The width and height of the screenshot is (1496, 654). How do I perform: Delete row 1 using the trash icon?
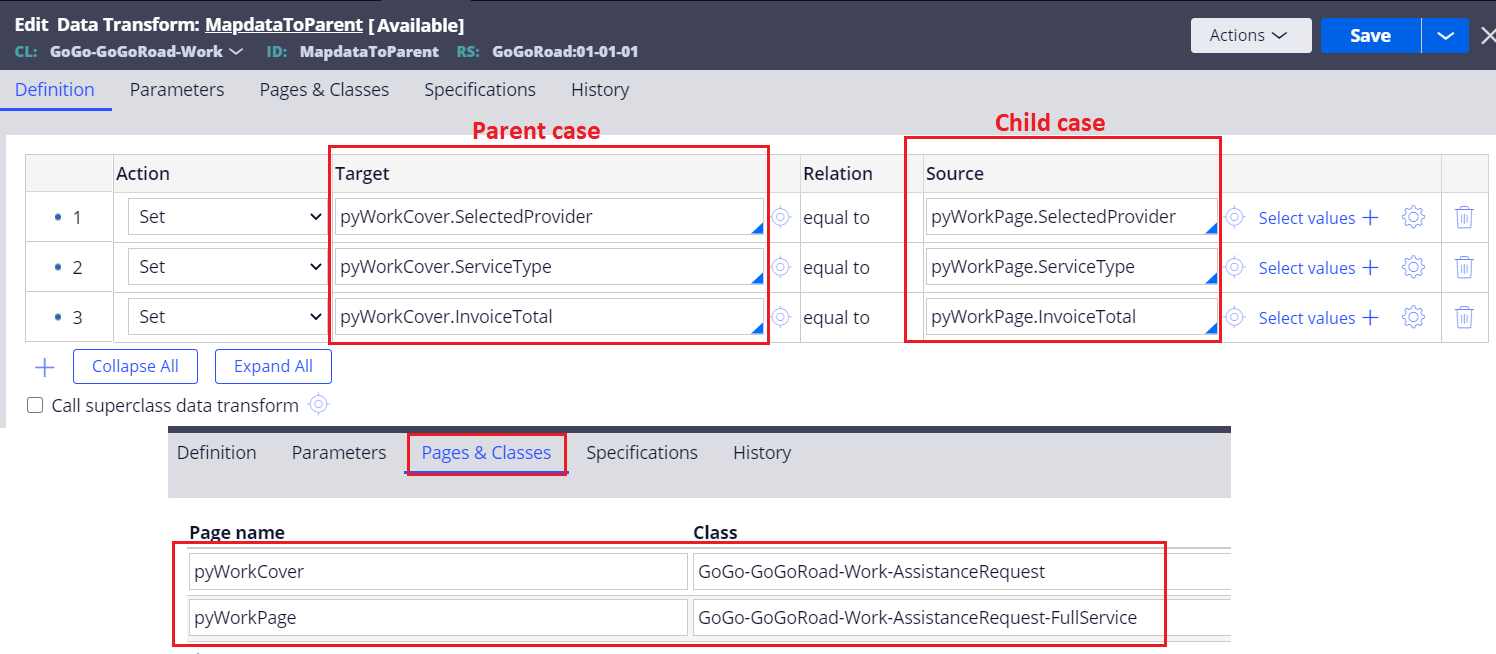click(1464, 217)
